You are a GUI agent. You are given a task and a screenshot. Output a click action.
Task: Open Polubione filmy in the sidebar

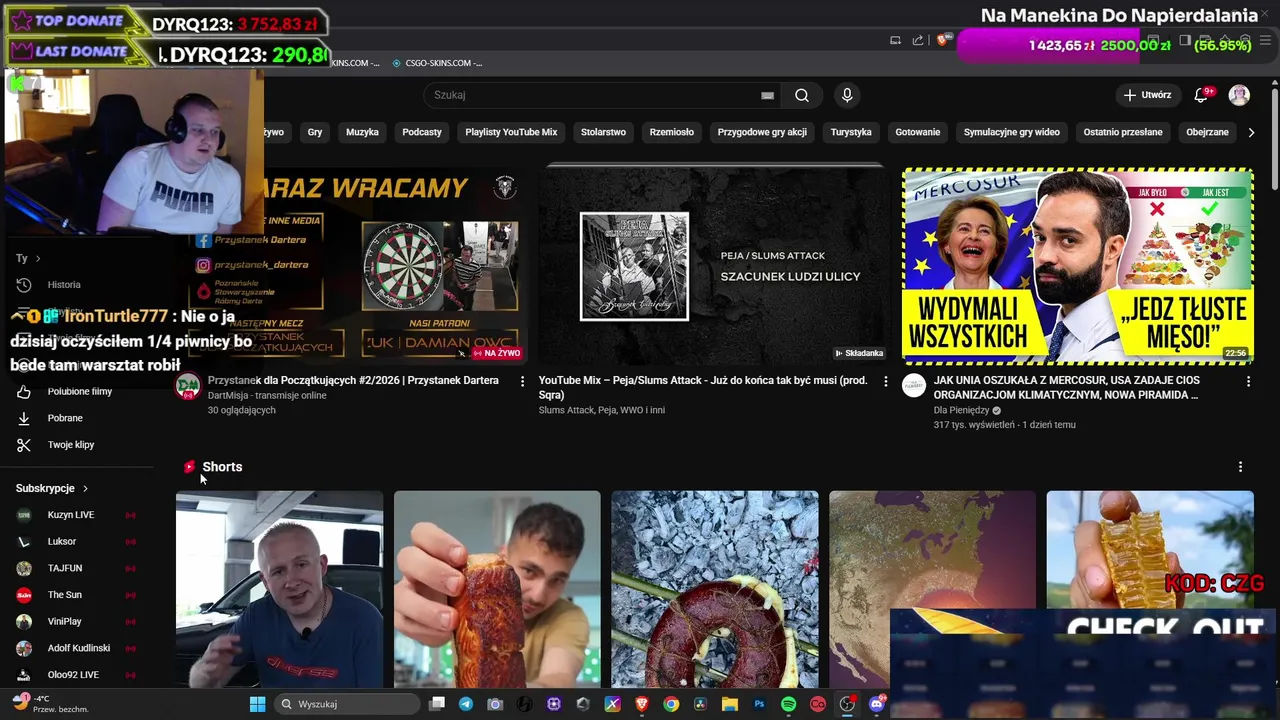click(80, 391)
